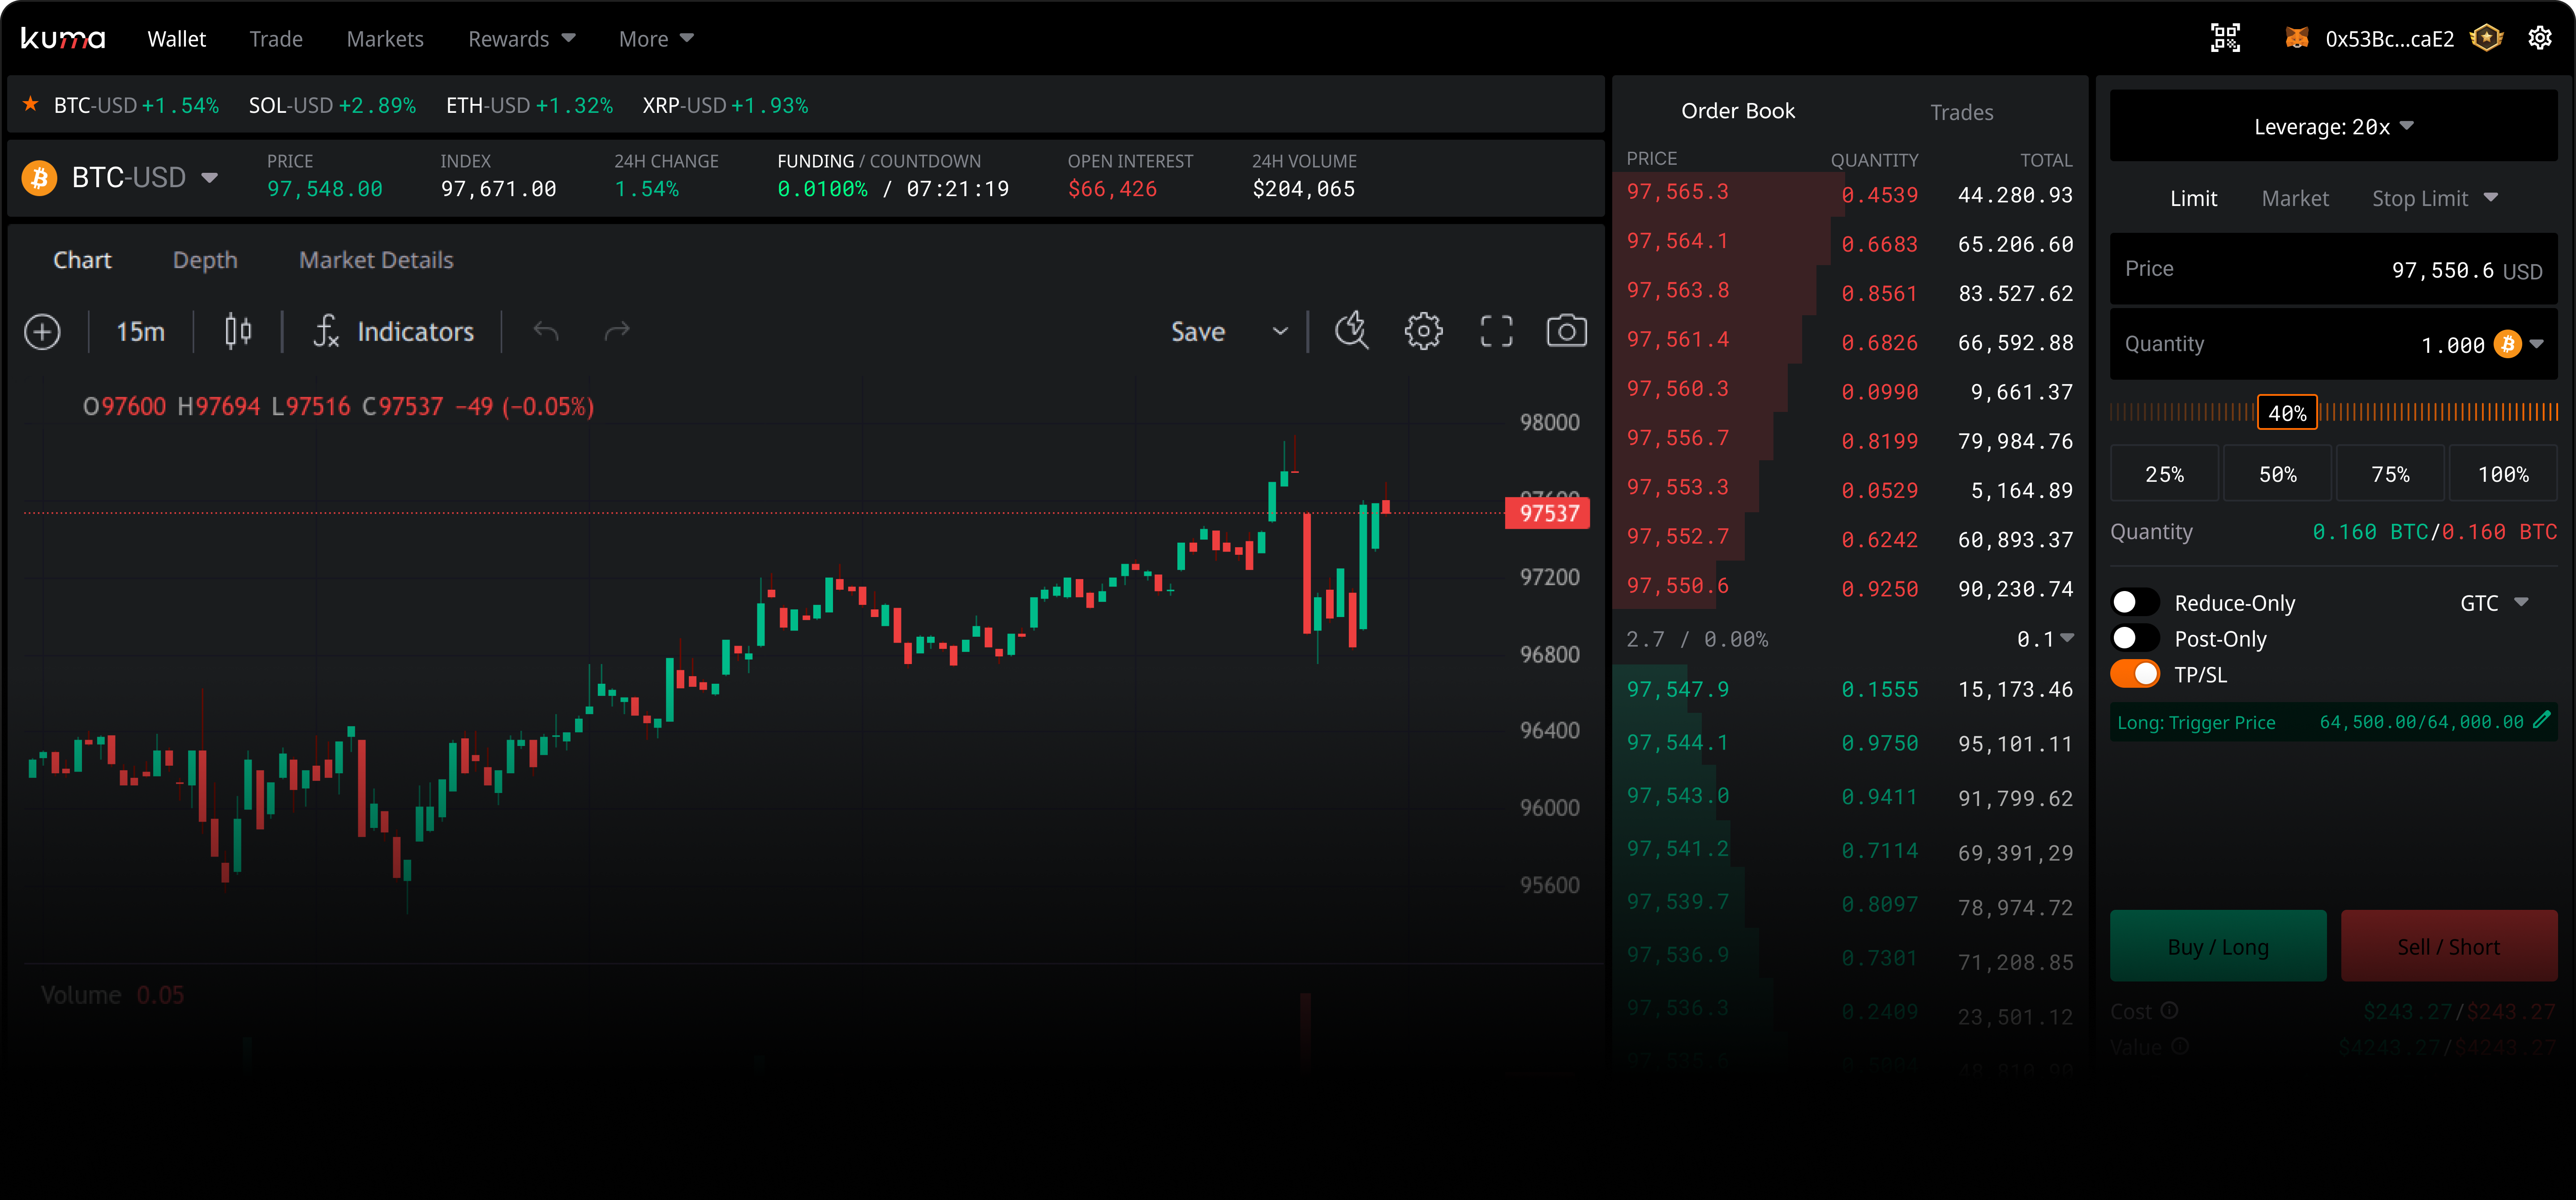Undo the last chart action
2576x1200 pixels.
point(545,331)
